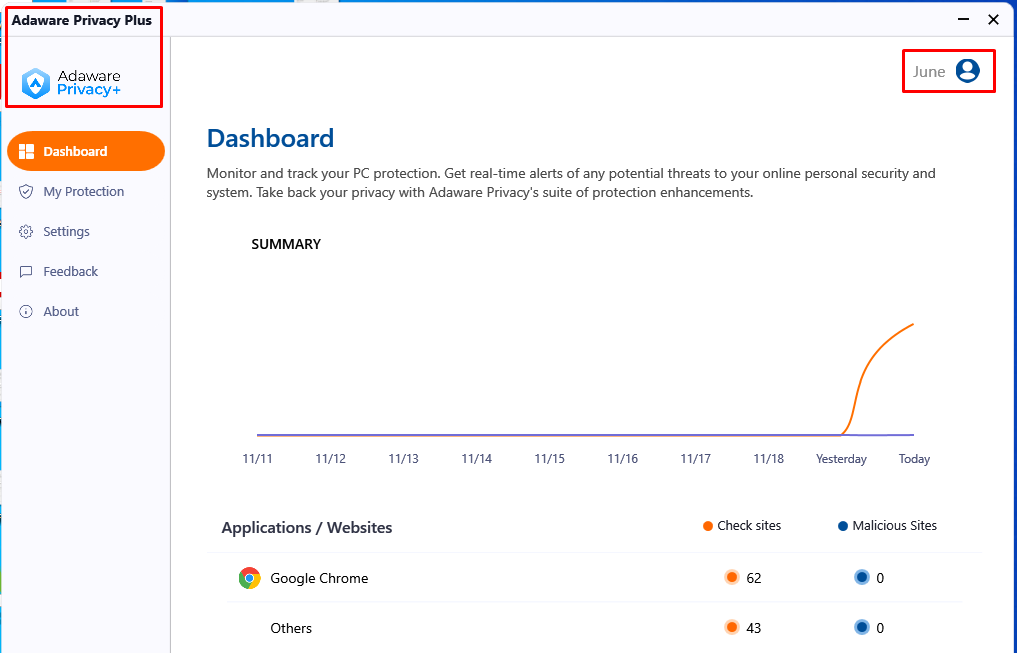Click the My Protection shield icon
The image size is (1017, 653).
click(26, 192)
